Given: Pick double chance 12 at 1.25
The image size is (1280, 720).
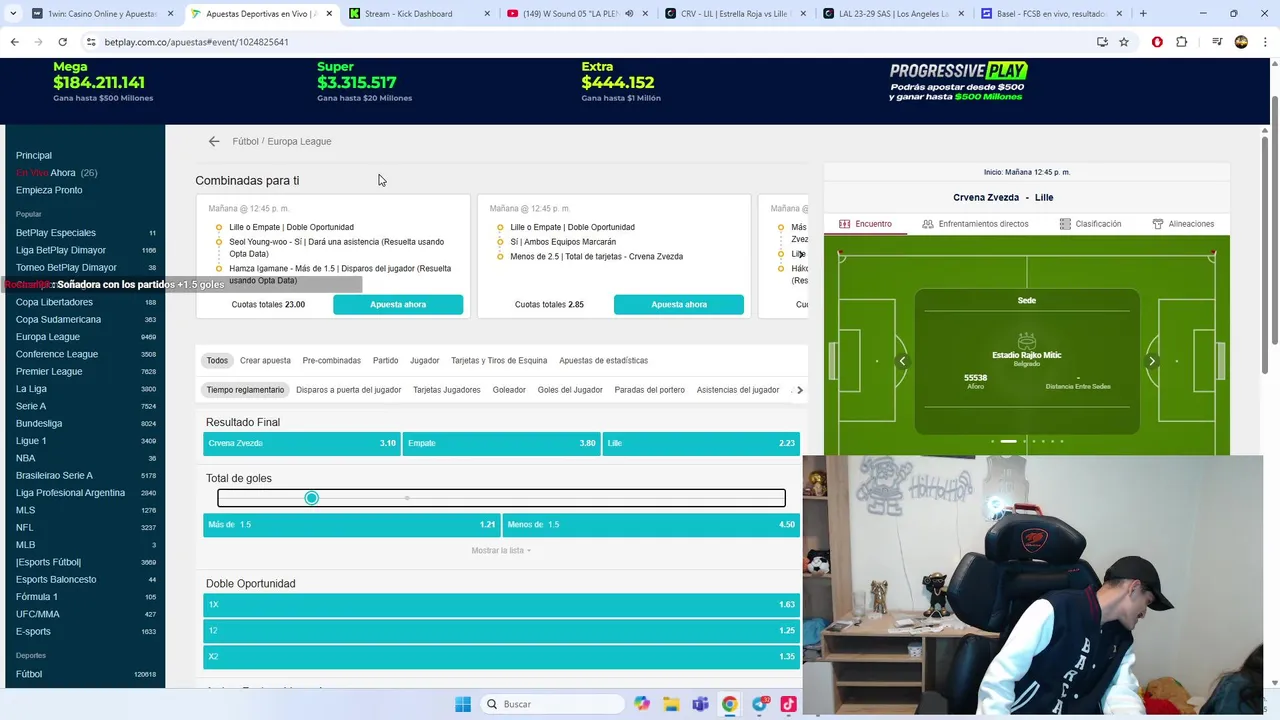Looking at the screenshot, I should coord(501,631).
